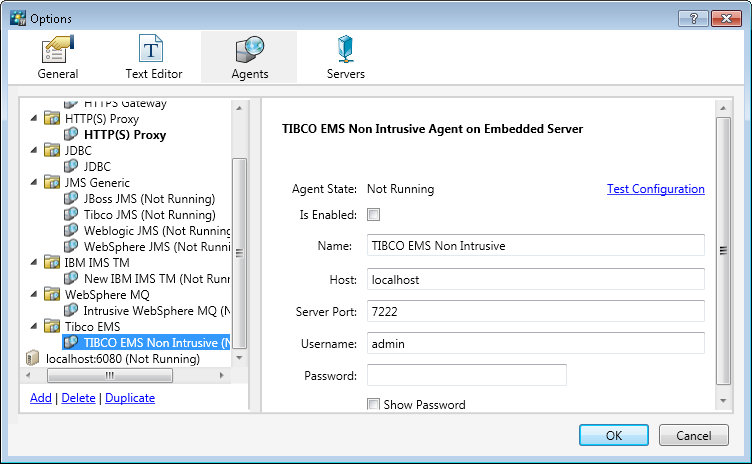This screenshot has width=752, height=464.
Task: Toggle the Show Password checkbox
Action: (x=374, y=405)
